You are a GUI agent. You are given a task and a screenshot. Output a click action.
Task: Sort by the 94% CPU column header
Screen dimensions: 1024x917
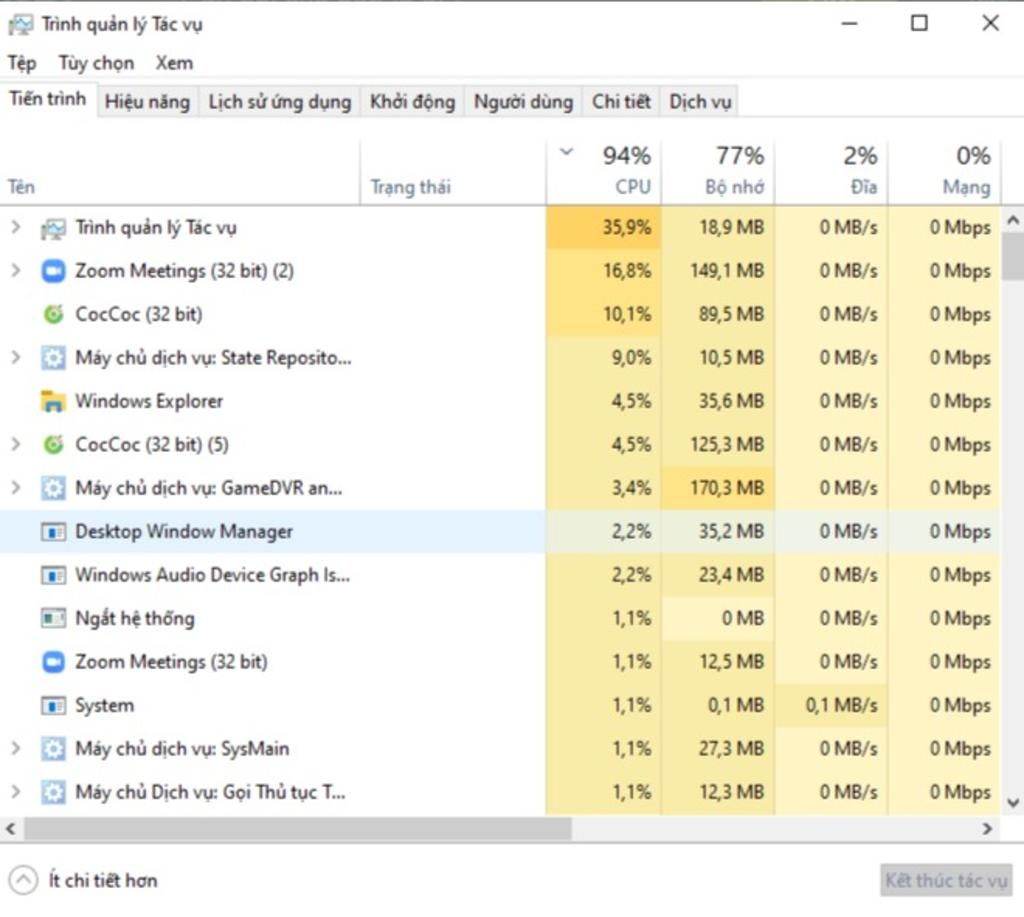[x=603, y=172]
